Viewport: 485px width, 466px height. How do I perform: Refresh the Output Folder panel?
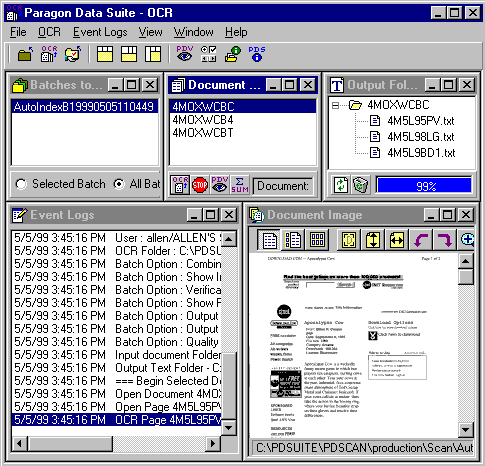(x=340, y=185)
